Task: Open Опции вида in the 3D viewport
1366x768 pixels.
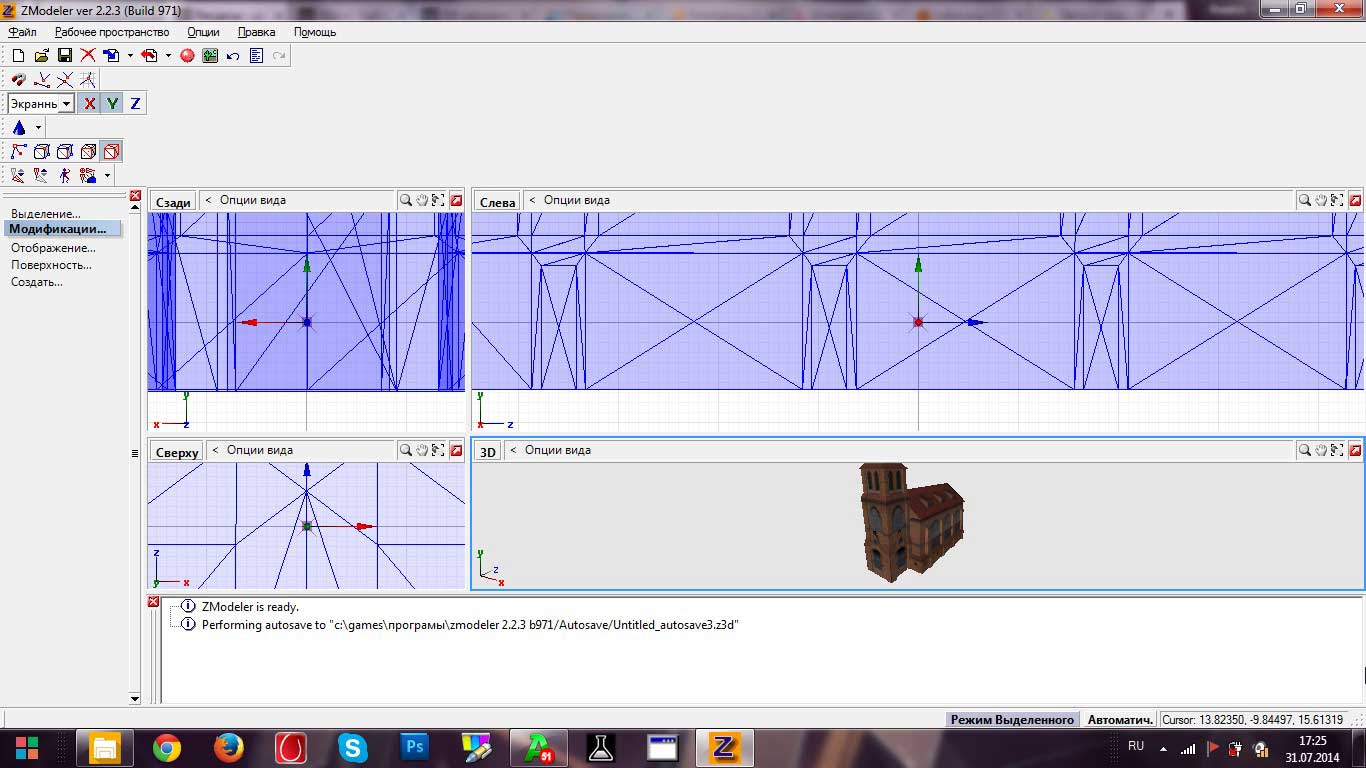Action: click(557, 450)
